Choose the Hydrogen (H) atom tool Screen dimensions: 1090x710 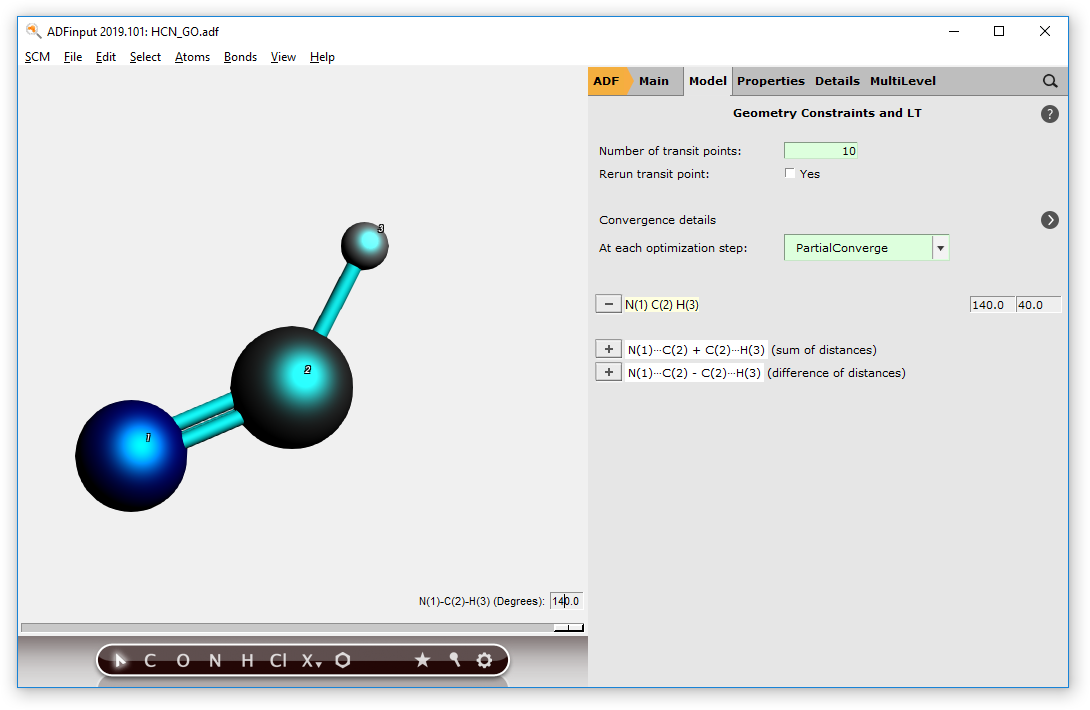point(247,660)
